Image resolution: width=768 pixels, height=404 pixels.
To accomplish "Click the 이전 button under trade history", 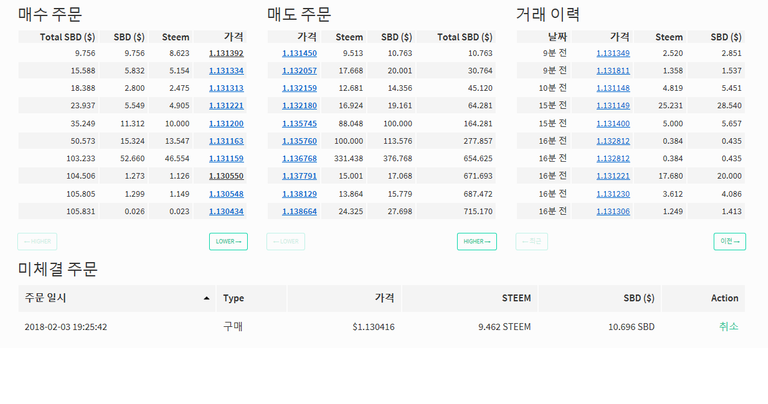I will [729, 241].
